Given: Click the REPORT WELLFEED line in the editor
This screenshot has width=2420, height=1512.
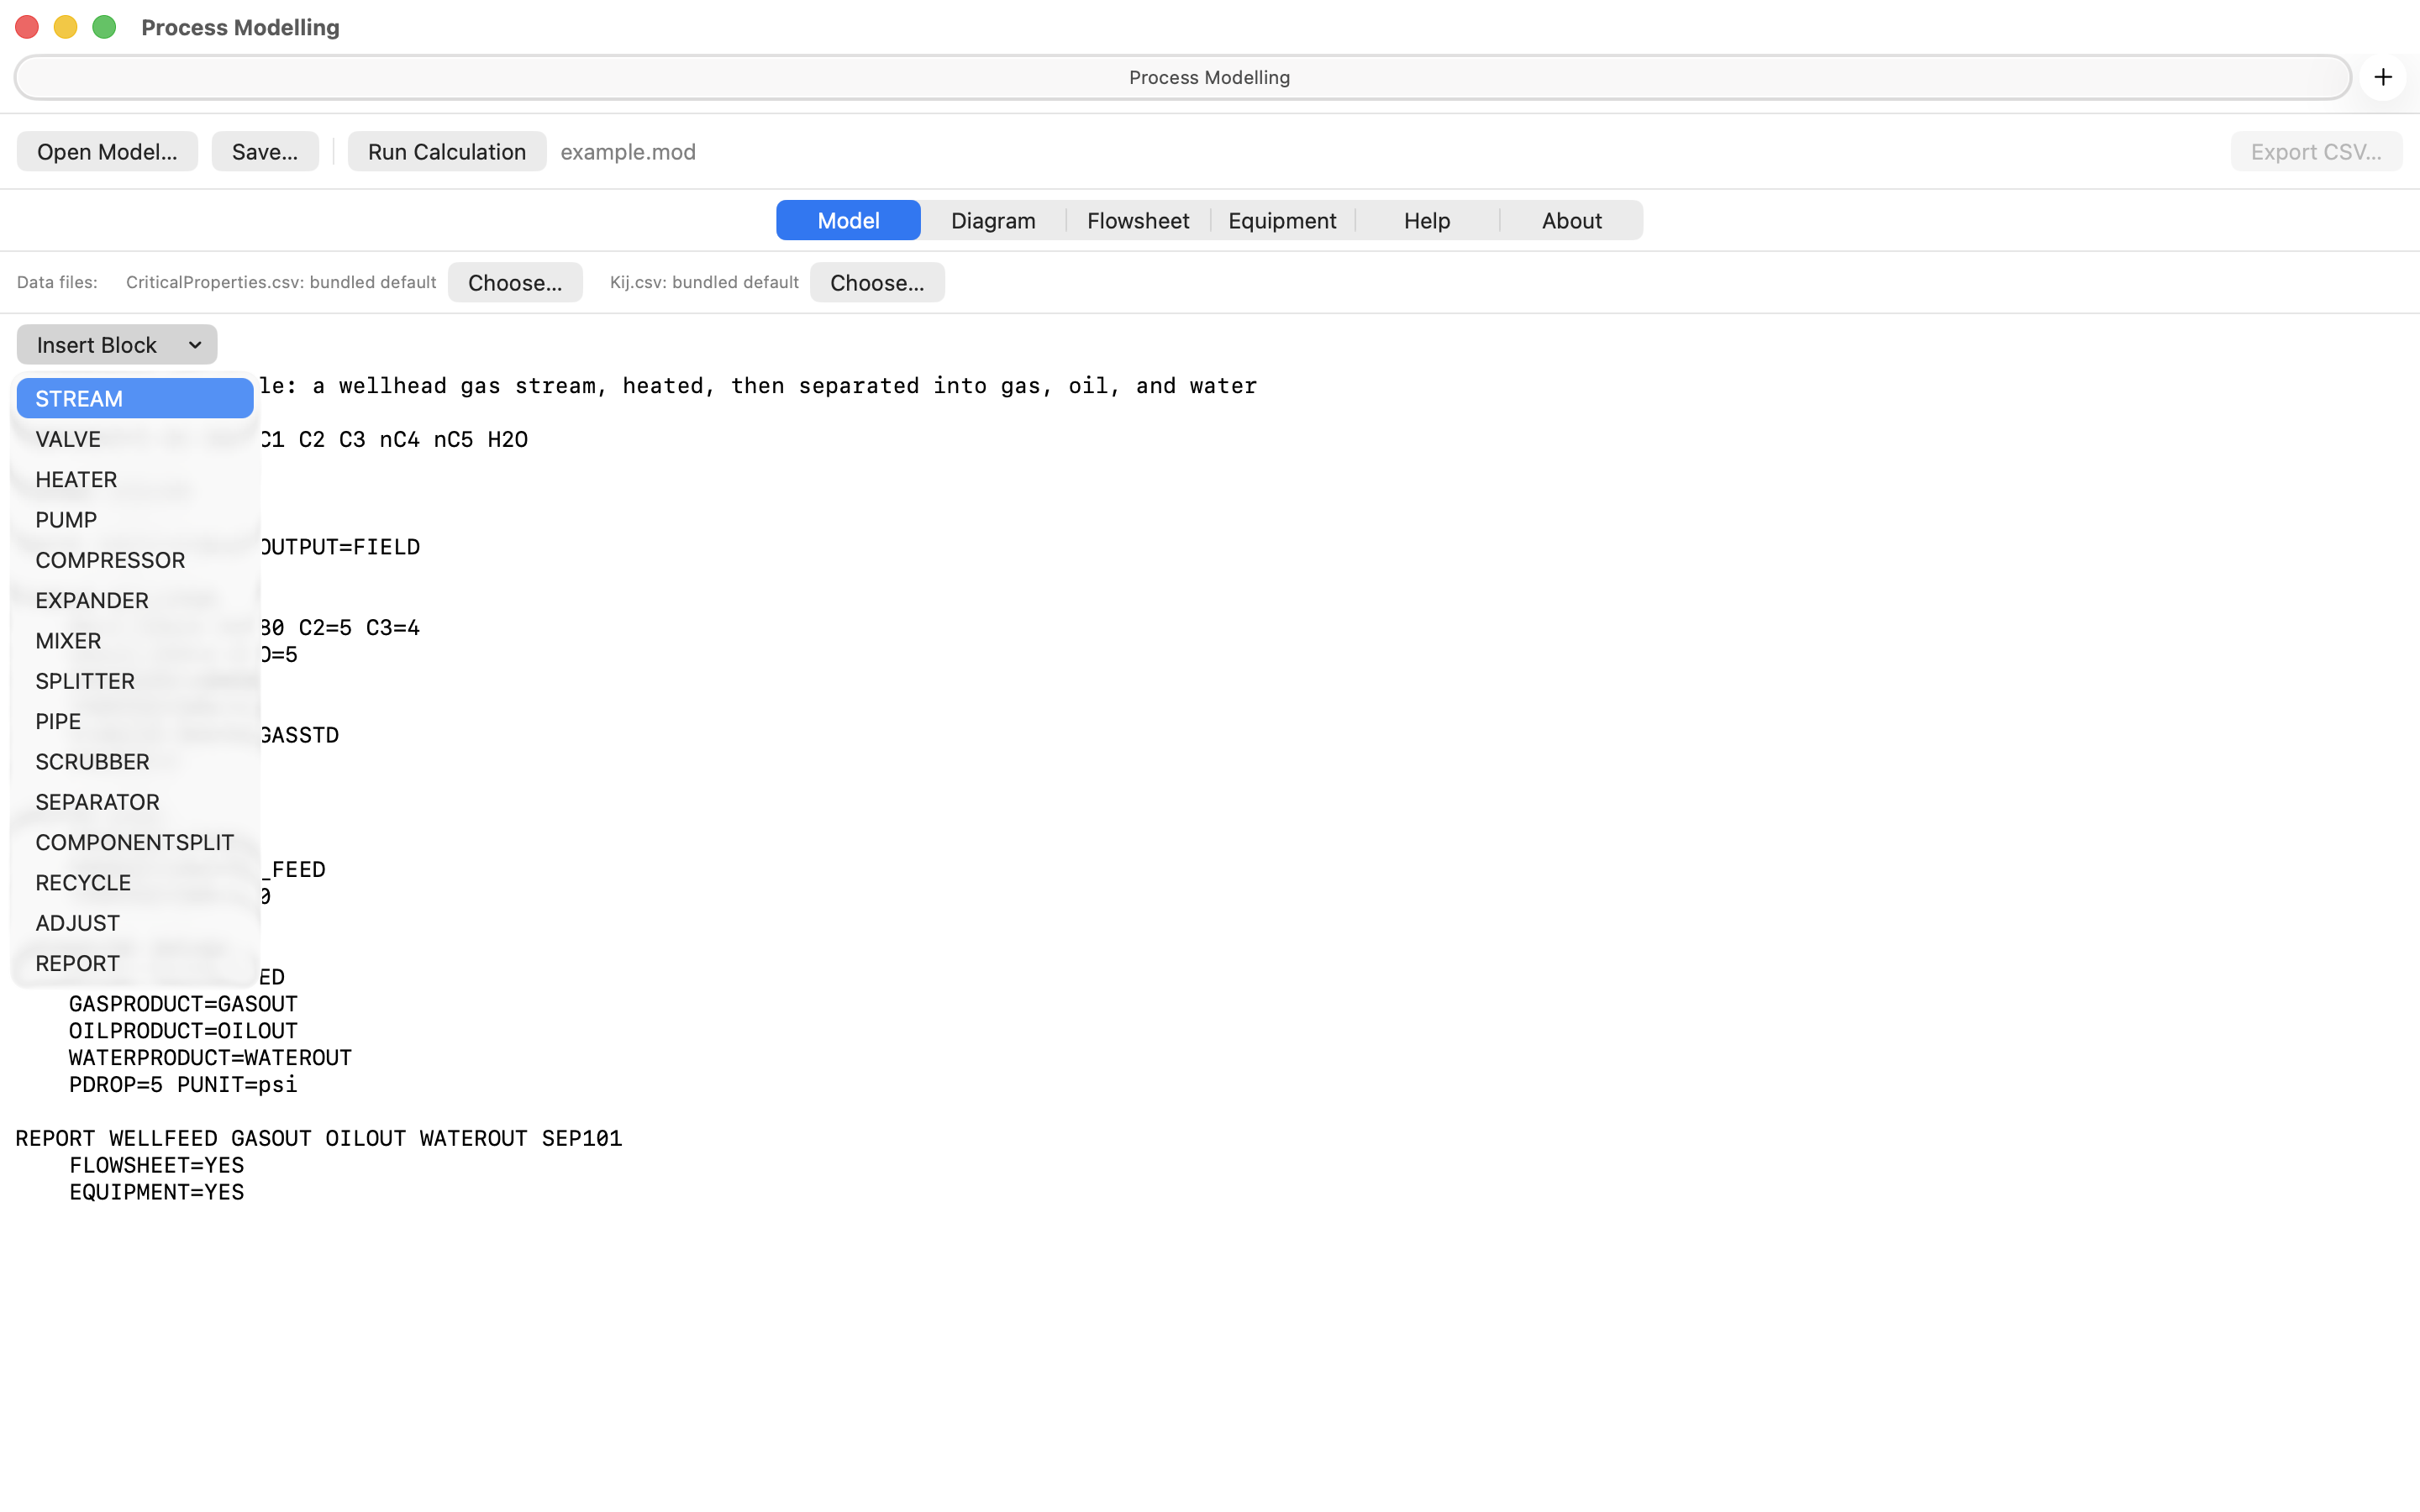Looking at the screenshot, I should point(319,1138).
